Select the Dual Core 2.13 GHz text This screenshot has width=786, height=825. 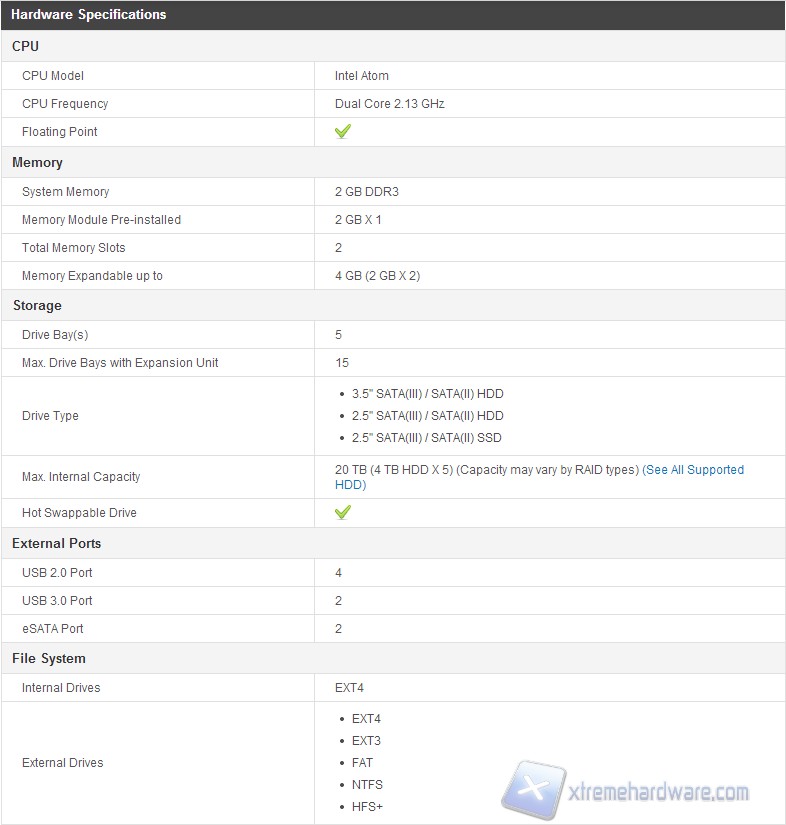[x=389, y=104]
